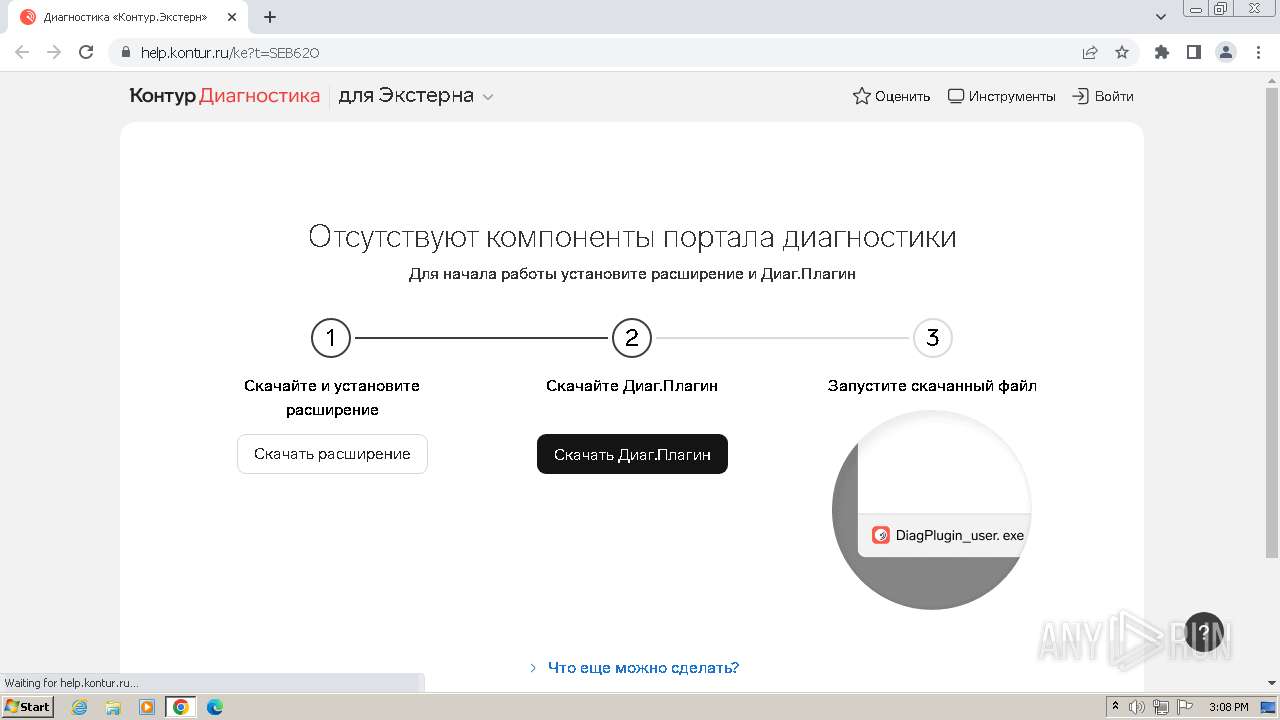Show hidden system tray icons

click(x=1116, y=707)
